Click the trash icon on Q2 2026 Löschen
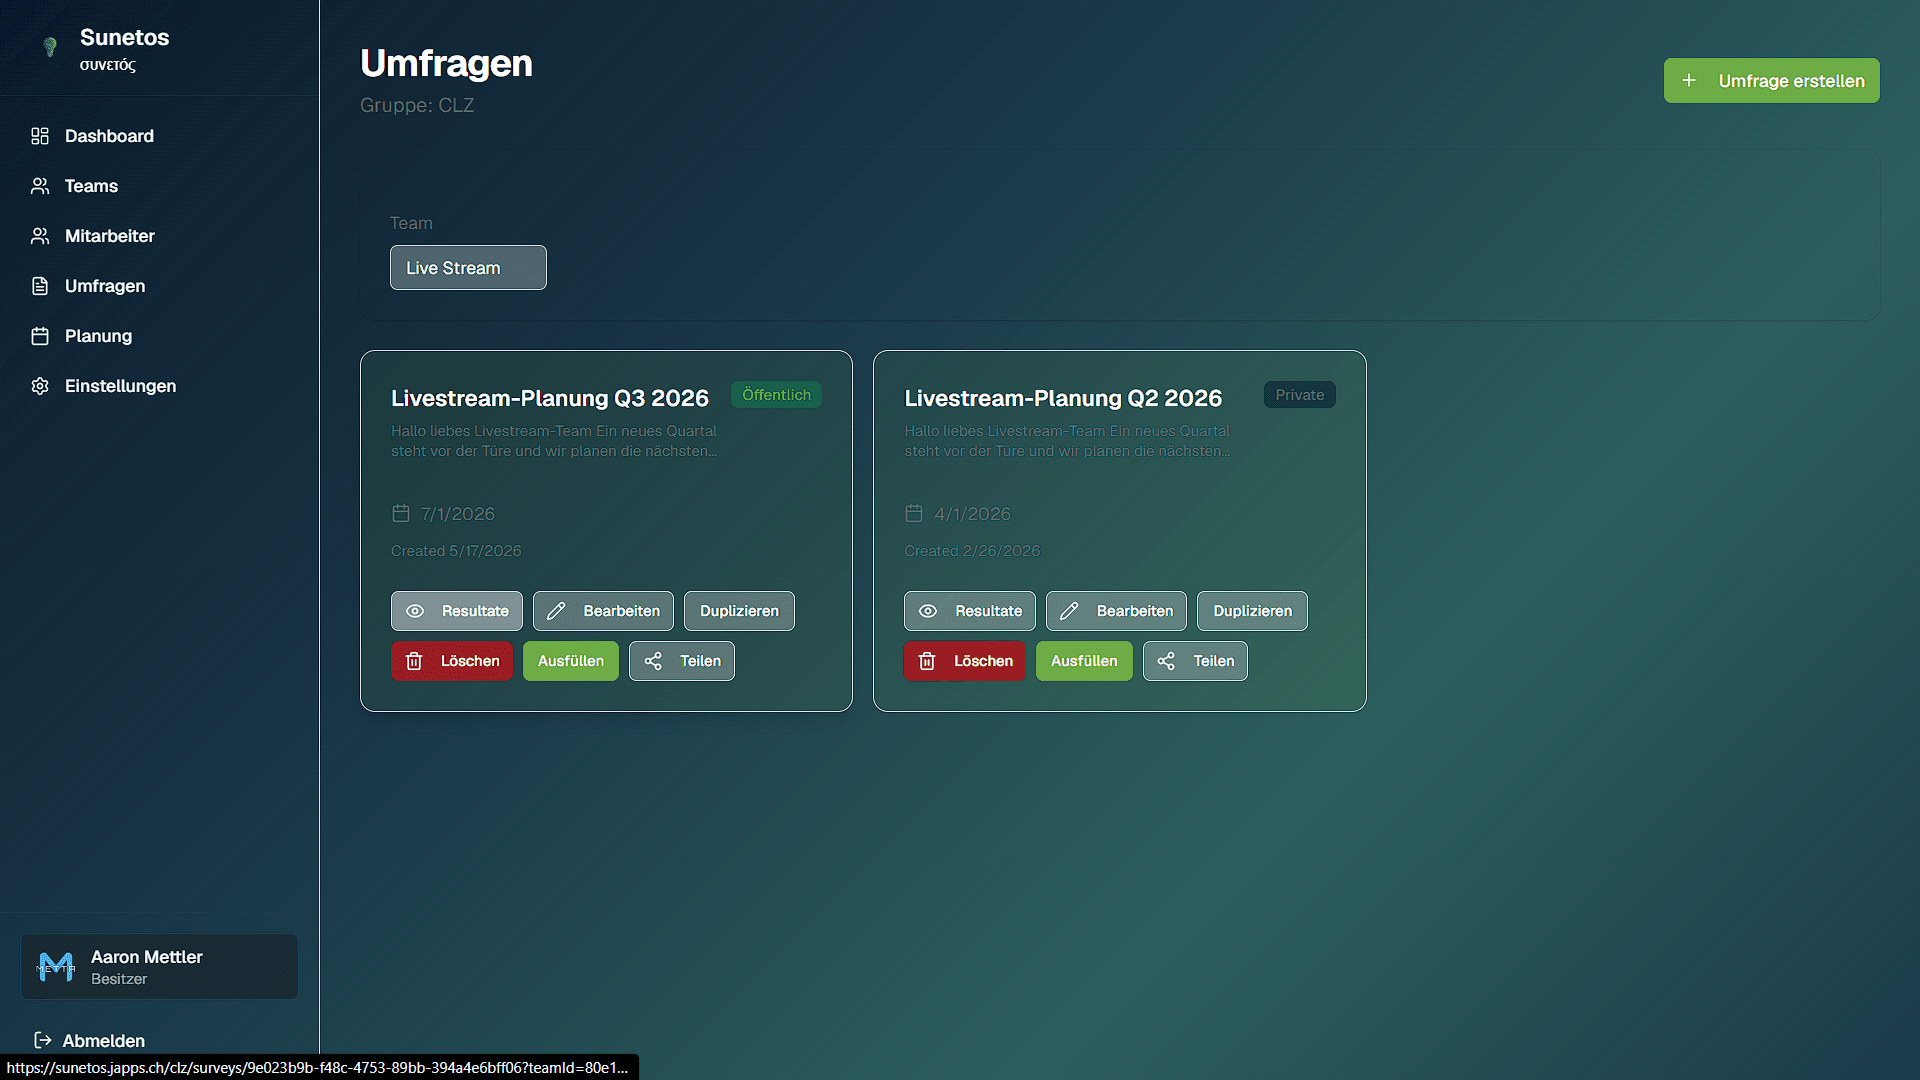 point(927,661)
